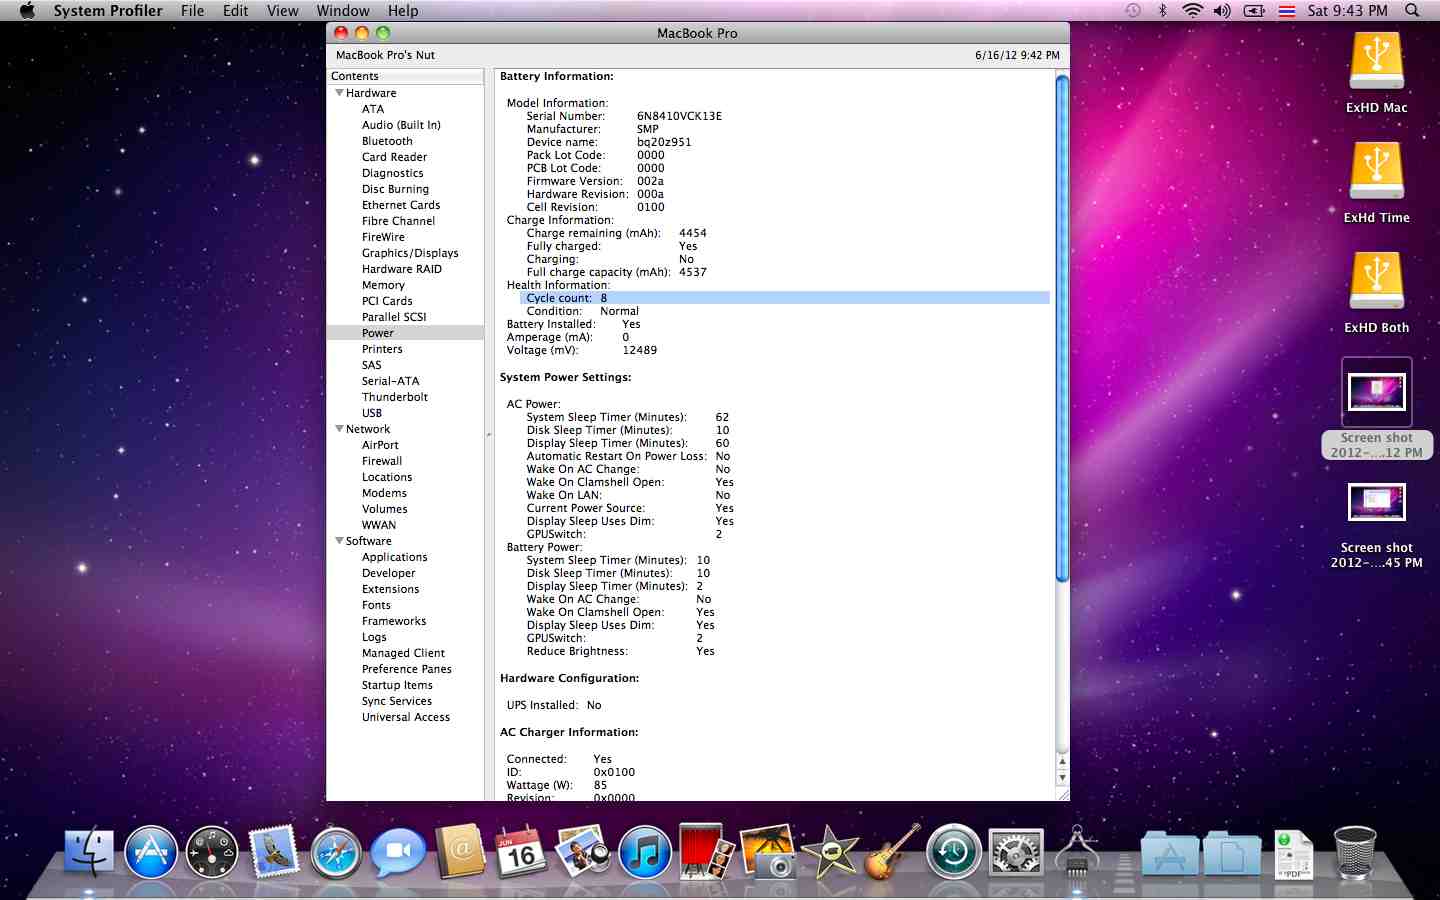Open iPhoto from the Dock
The width and height of the screenshot is (1440, 900).
click(768, 851)
